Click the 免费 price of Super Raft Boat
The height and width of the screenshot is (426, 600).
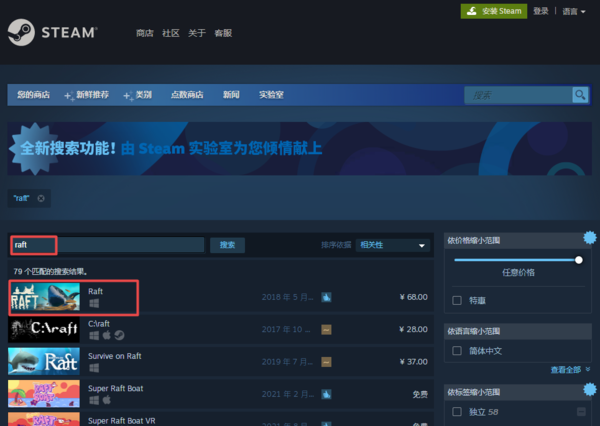pyautogui.click(x=420, y=394)
